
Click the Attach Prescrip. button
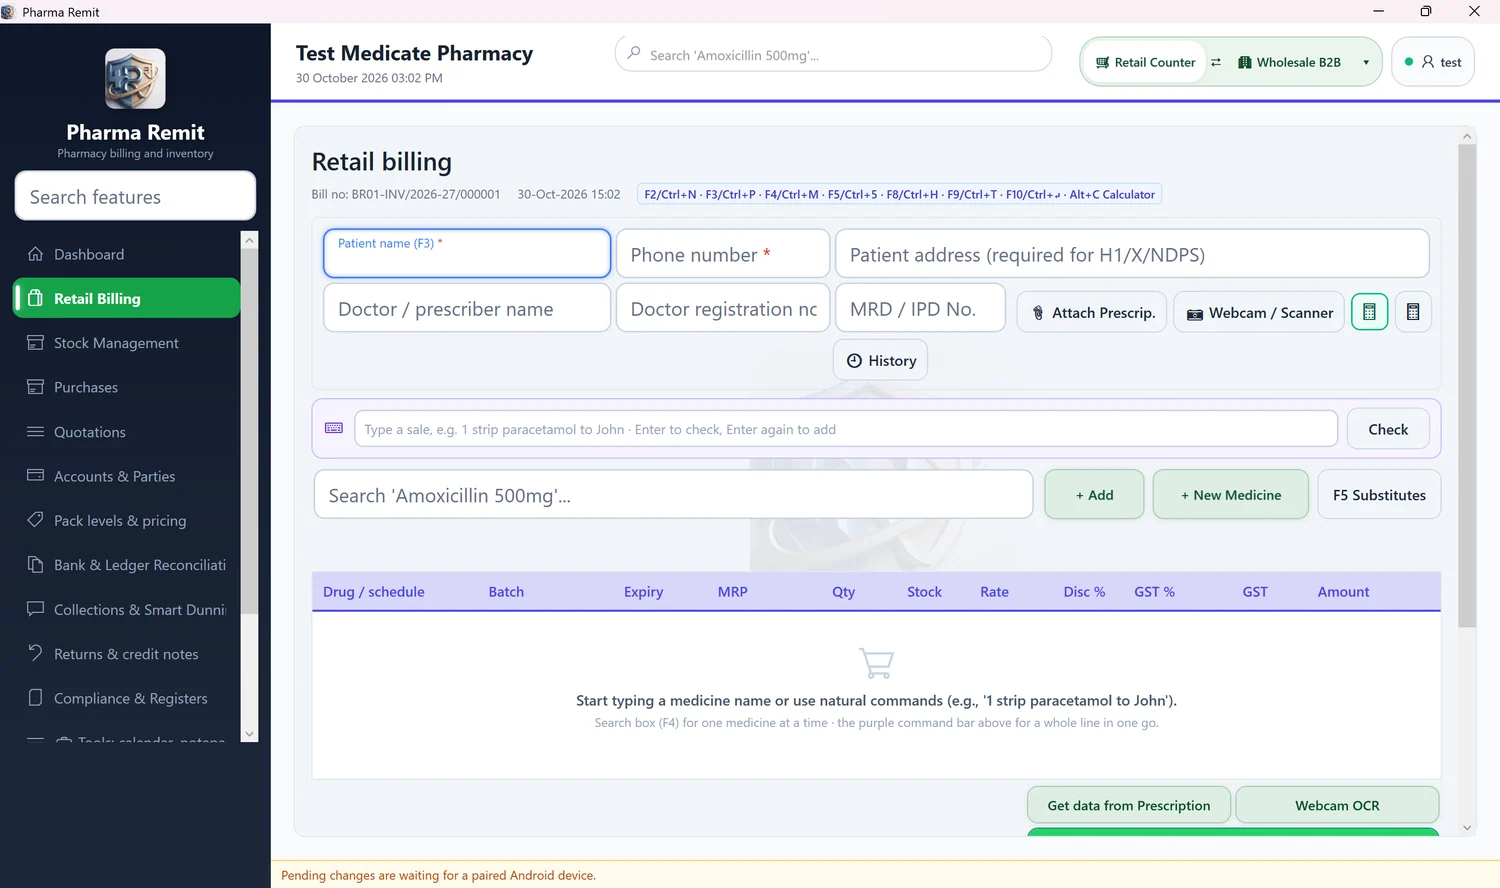1092,312
